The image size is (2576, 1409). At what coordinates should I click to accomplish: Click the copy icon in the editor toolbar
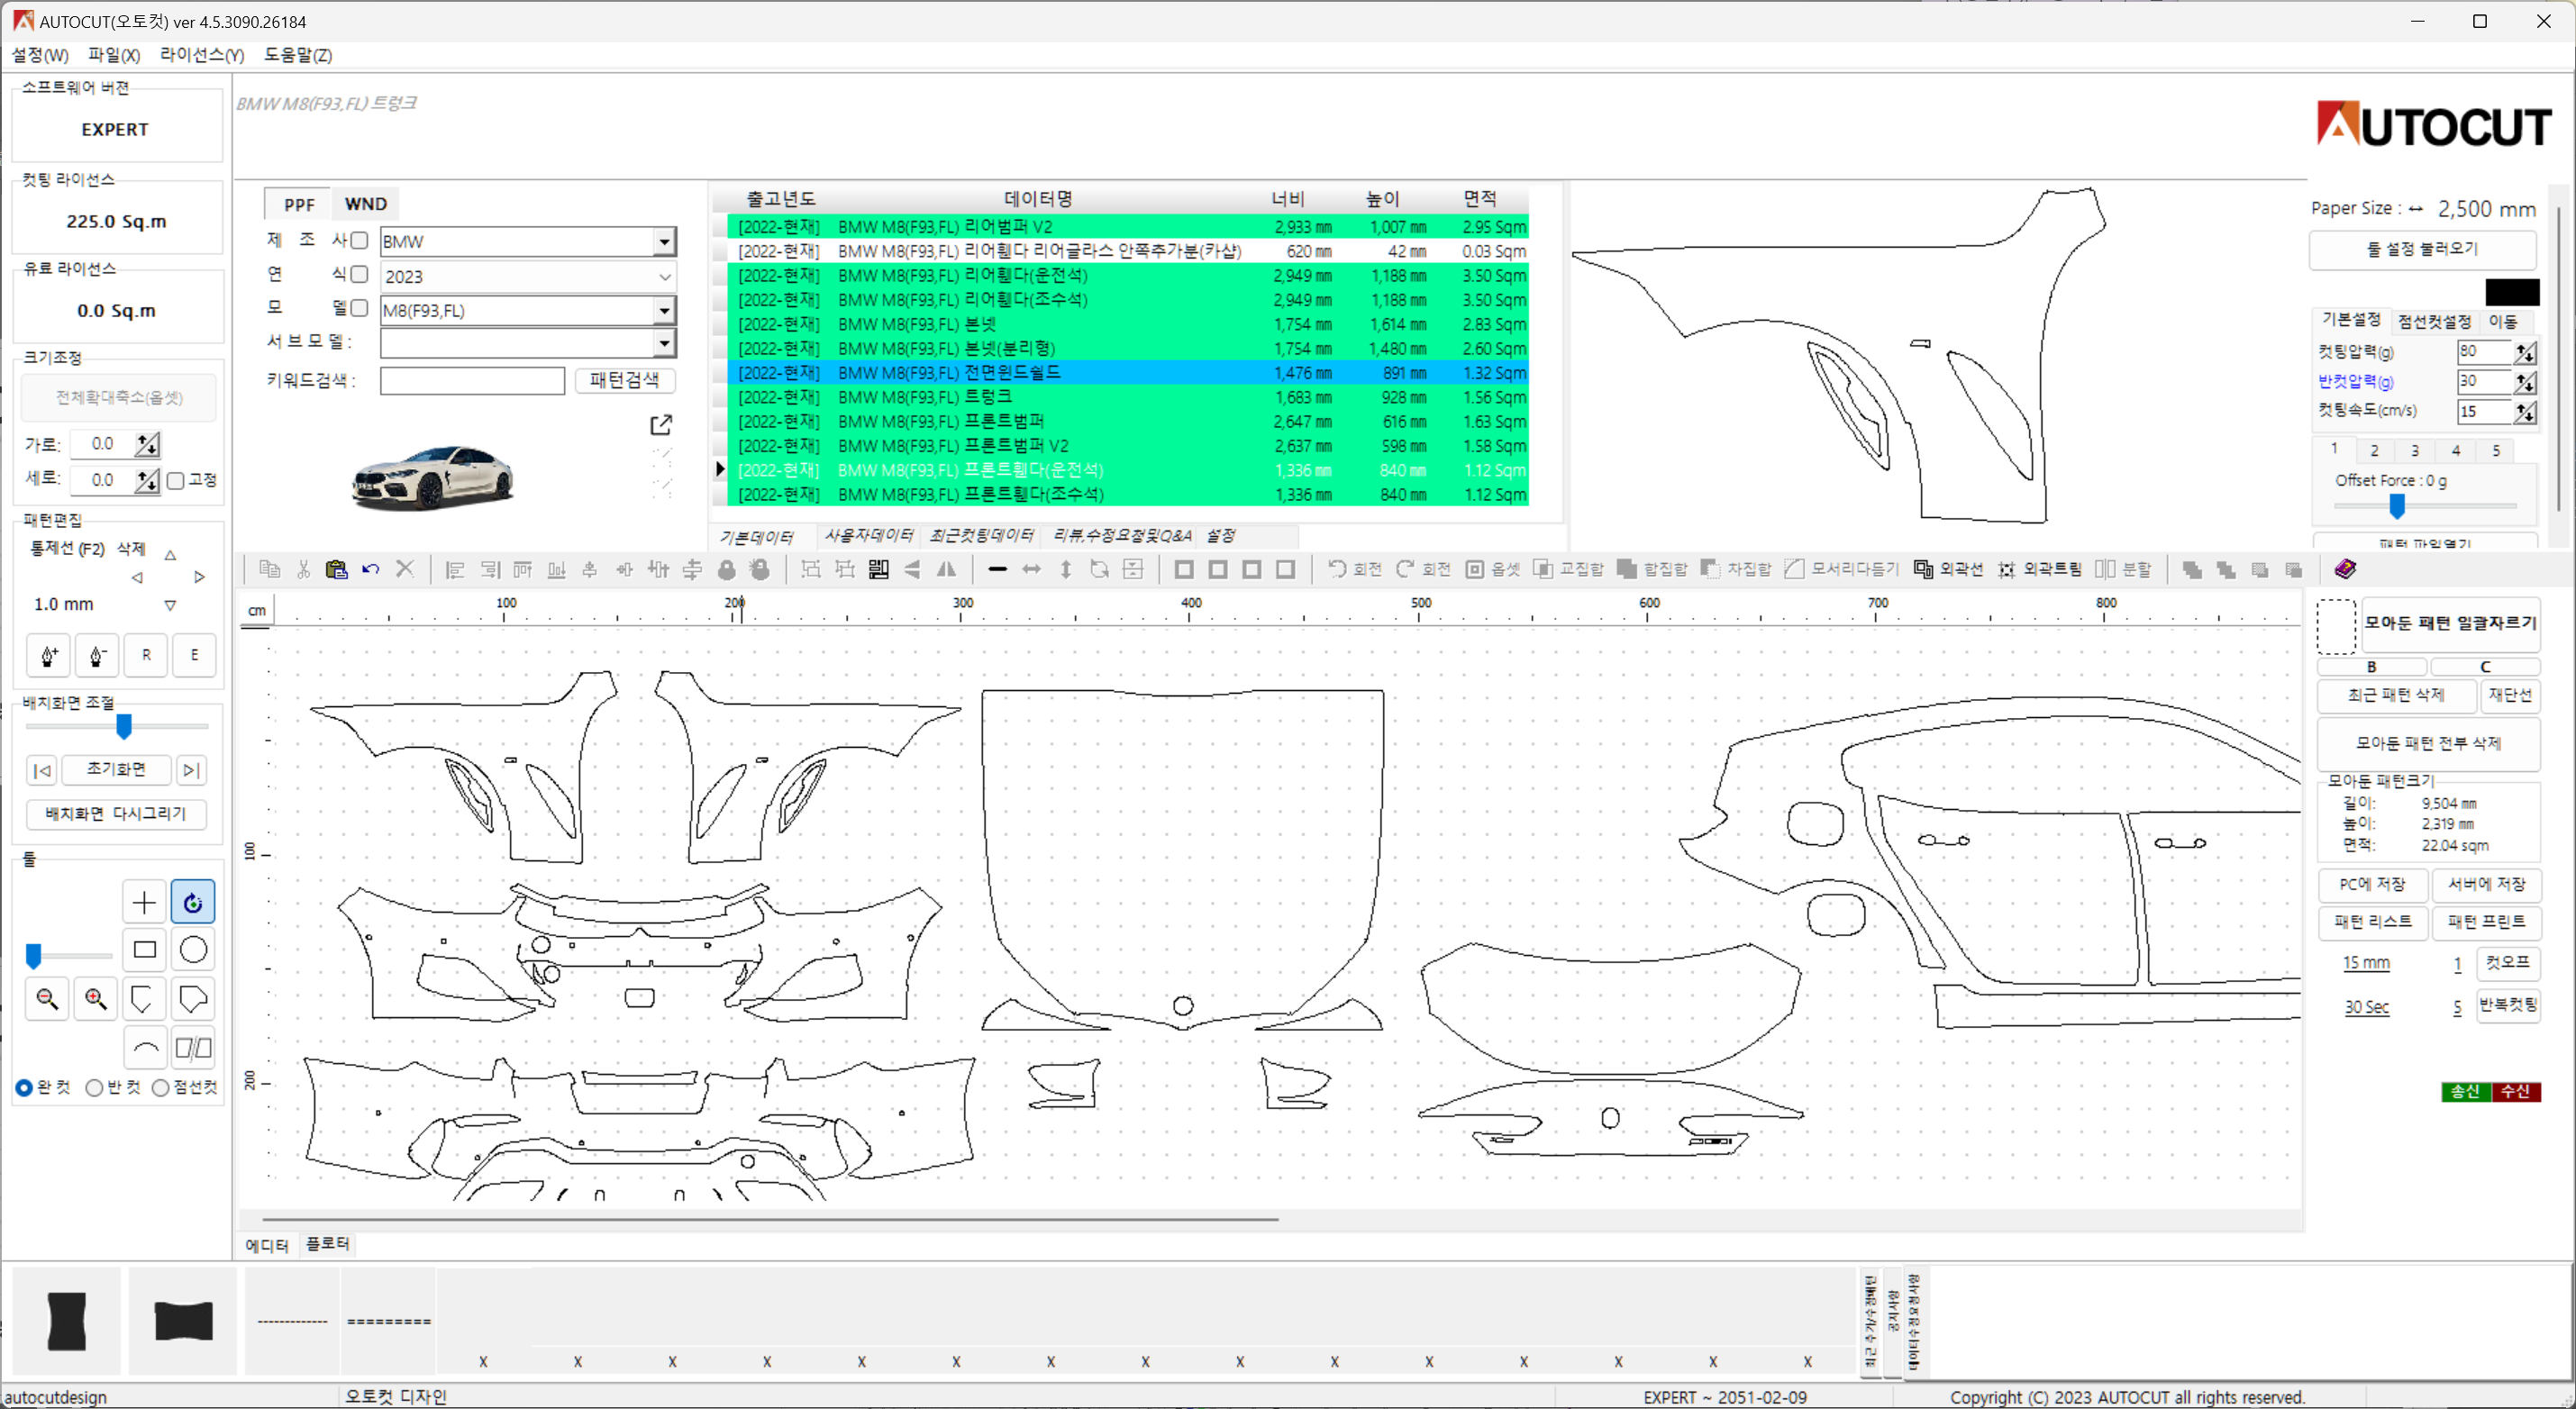(x=269, y=569)
